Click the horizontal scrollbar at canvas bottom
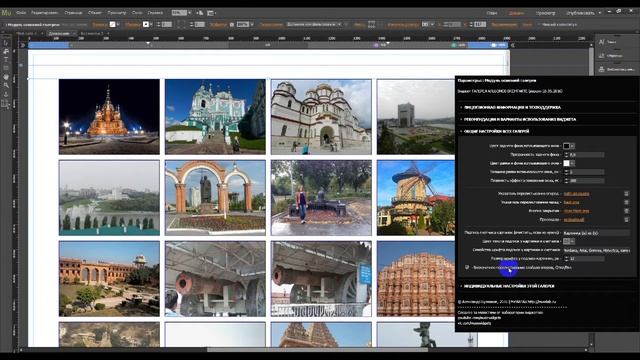The image size is (640, 360). point(317,350)
